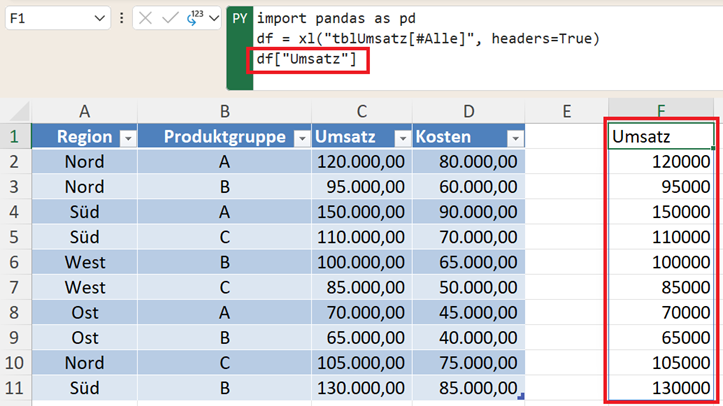The height and width of the screenshot is (406, 723).
Task: Click the Cancel (X) formula button
Action: pyautogui.click(x=146, y=19)
